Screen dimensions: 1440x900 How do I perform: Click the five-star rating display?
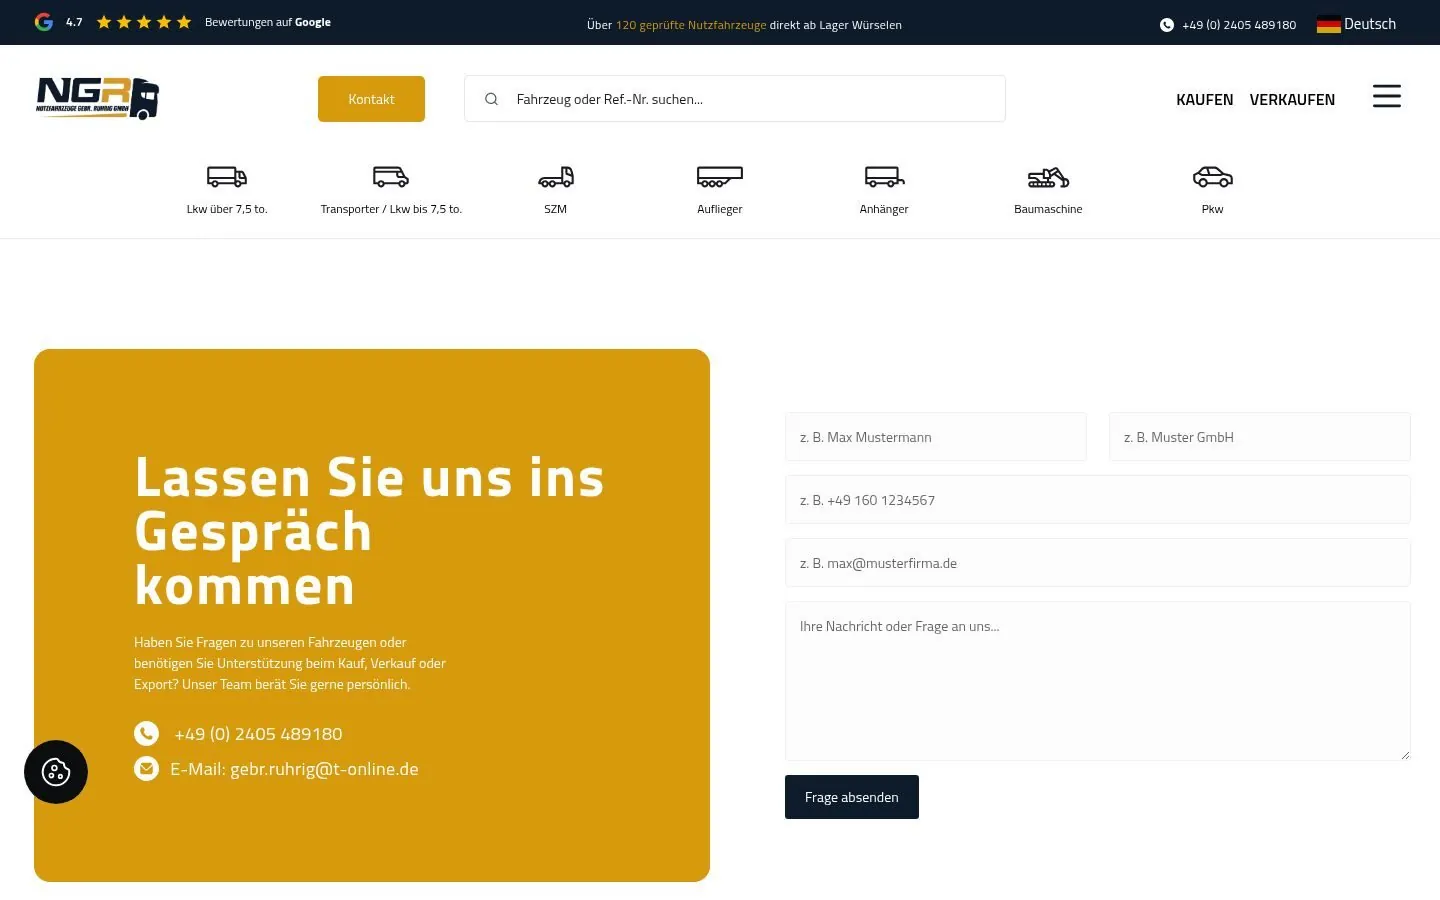click(x=144, y=22)
